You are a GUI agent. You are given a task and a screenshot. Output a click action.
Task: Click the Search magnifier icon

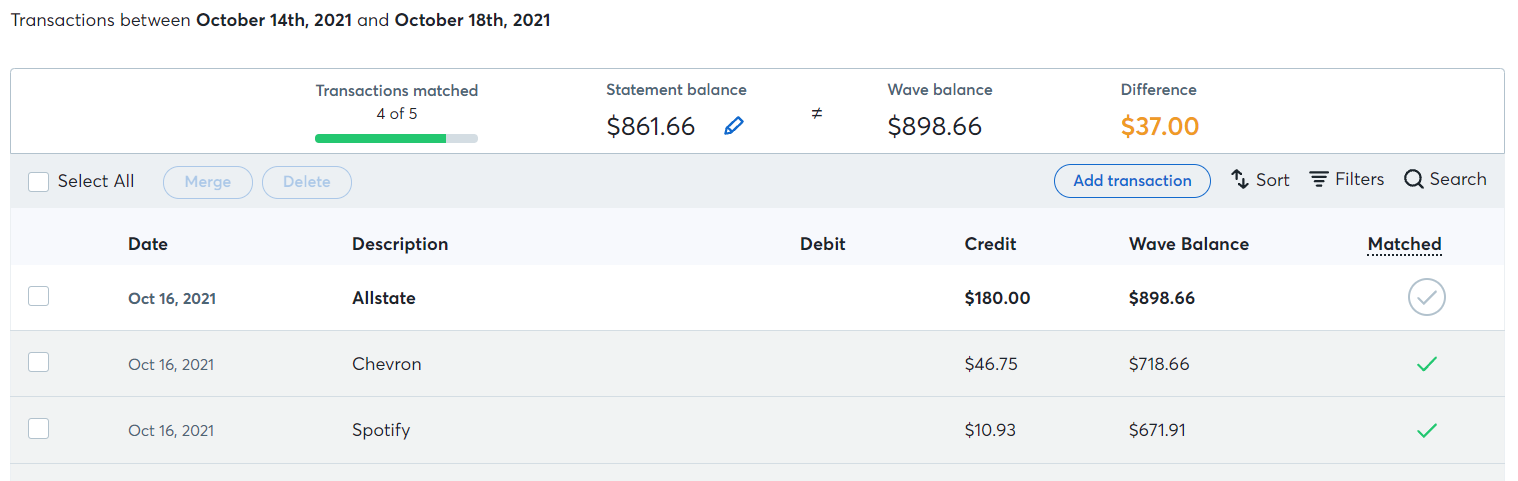pyautogui.click(x=1414, y=180)
